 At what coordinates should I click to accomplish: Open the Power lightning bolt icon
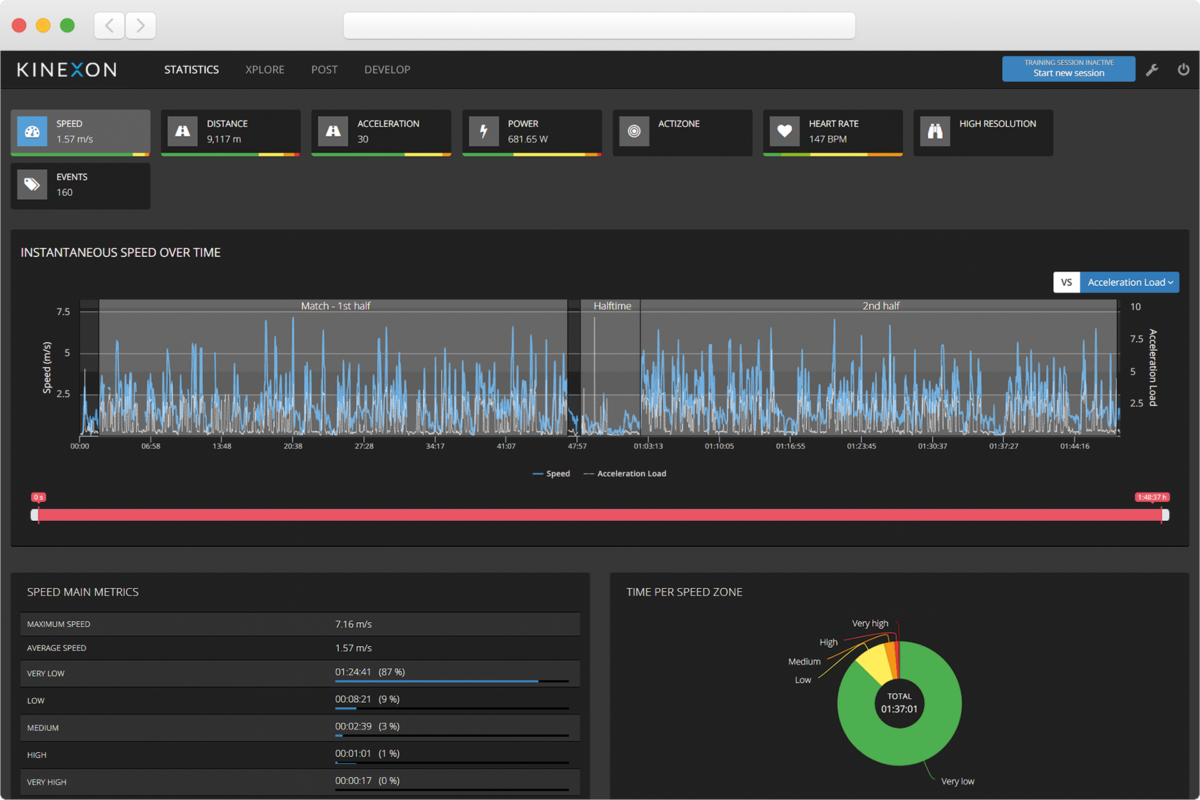[x=484, y=131]
